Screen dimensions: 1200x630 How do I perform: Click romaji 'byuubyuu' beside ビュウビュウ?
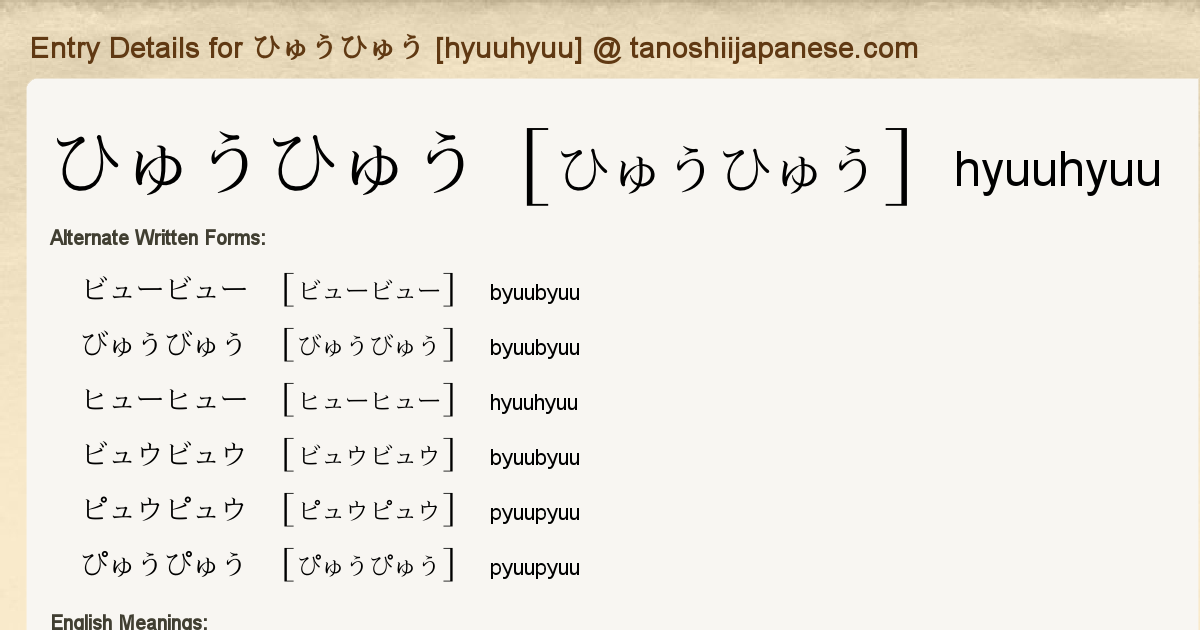(534, 458)
